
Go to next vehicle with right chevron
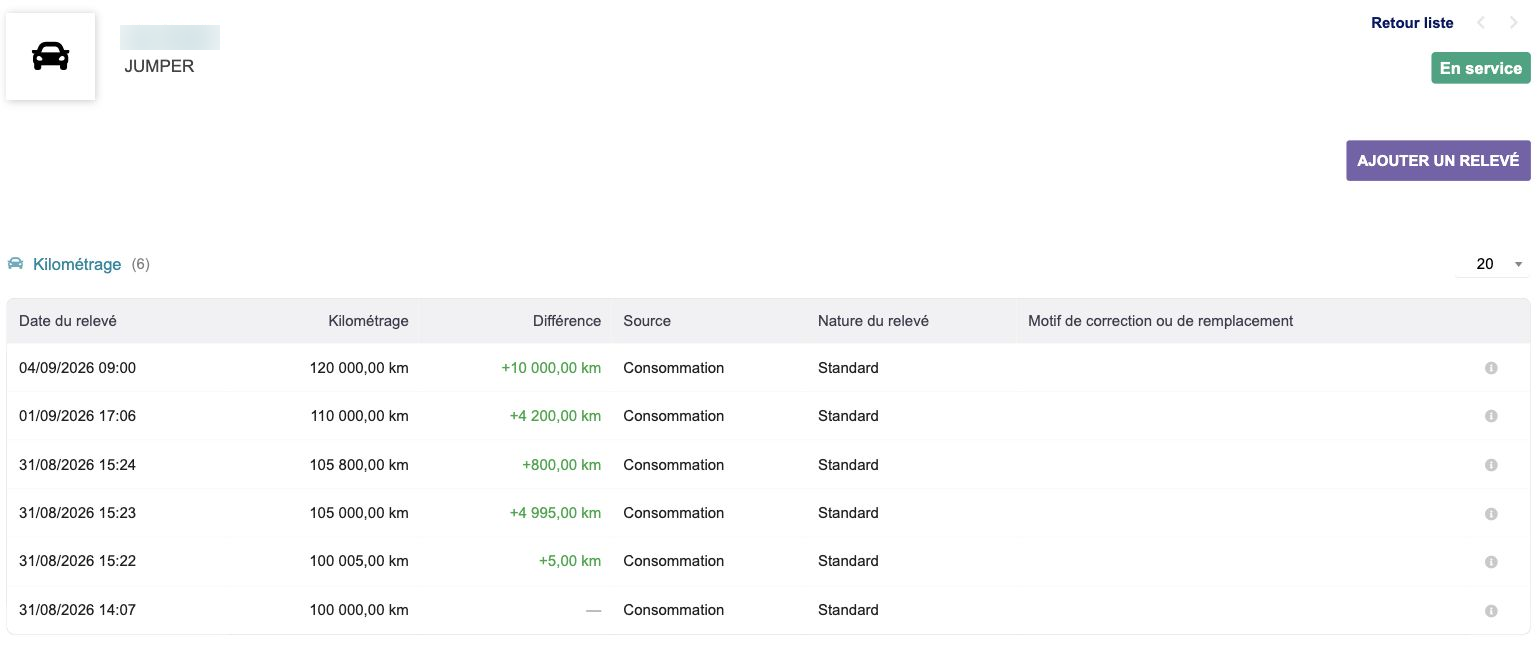(x=1514, y=23)
